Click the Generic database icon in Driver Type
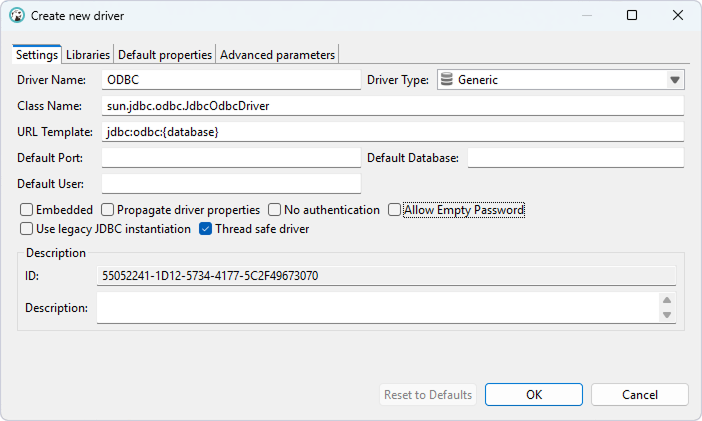Screen dimensions: 702x421 447,80
